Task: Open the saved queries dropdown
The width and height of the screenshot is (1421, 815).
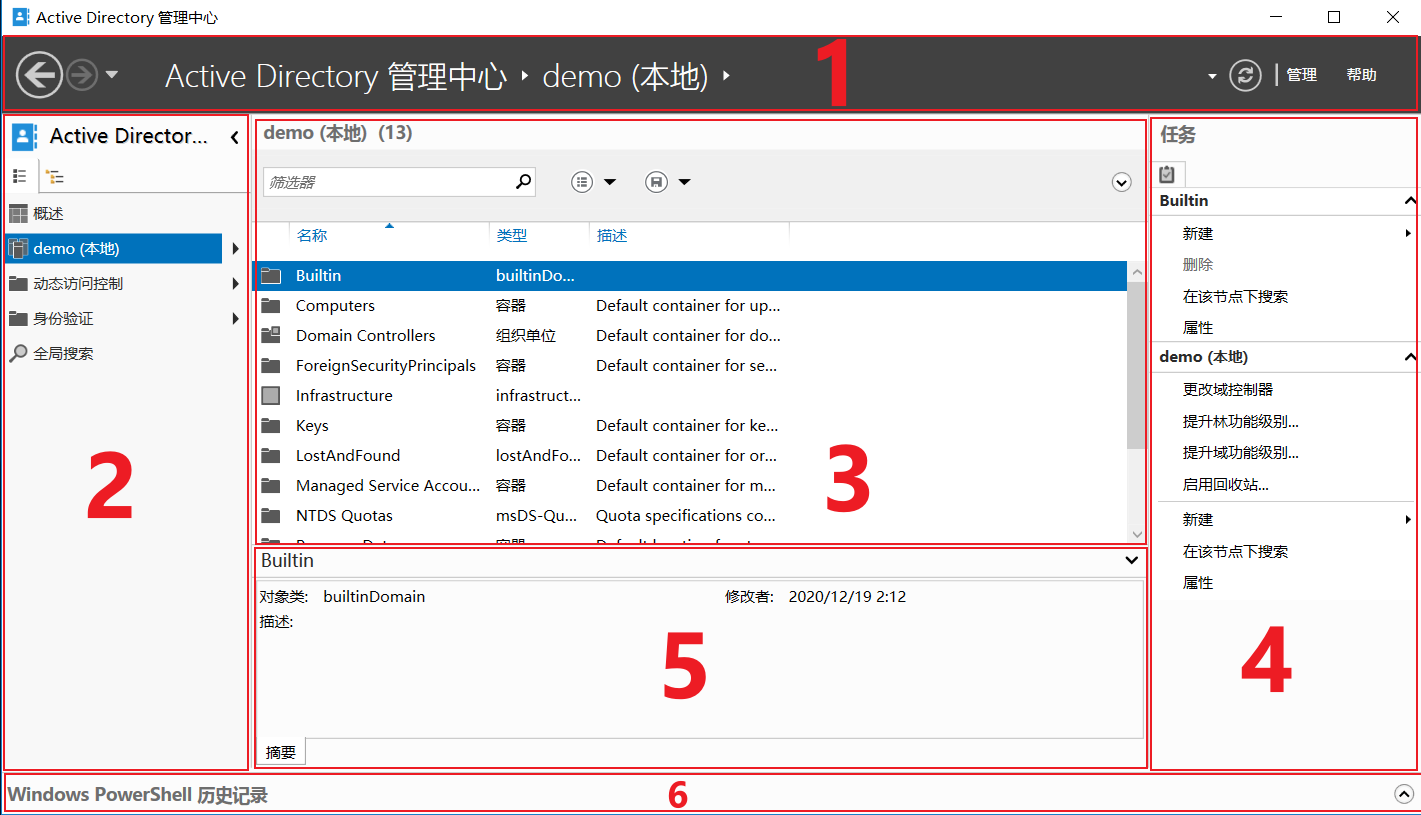Action: [x=669, y=182]
